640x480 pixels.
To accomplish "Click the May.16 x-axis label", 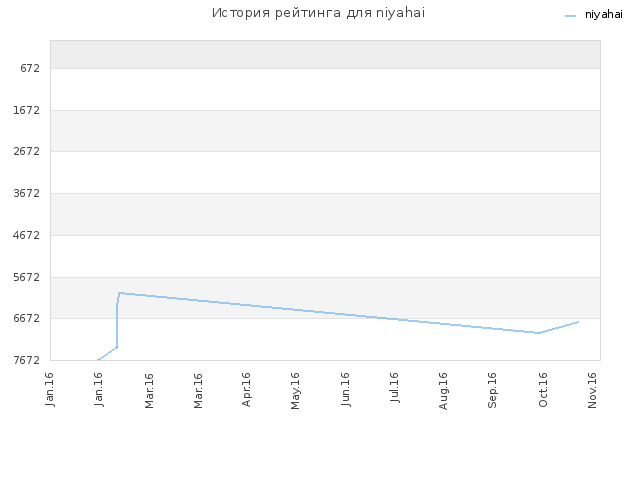I will pos(295,391).
